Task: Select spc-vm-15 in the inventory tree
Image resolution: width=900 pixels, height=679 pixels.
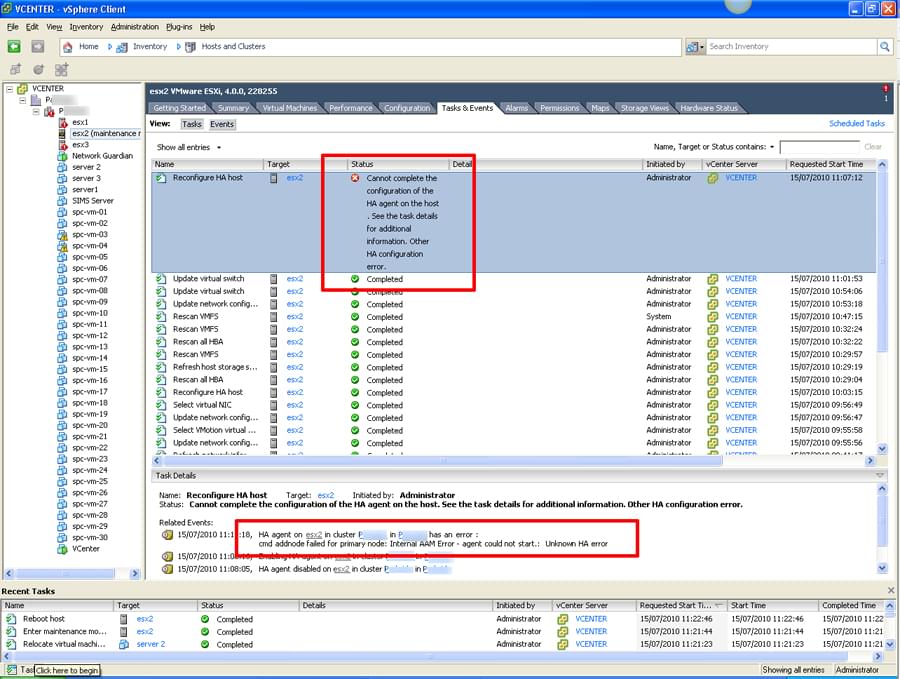Action: click(90, 370)
